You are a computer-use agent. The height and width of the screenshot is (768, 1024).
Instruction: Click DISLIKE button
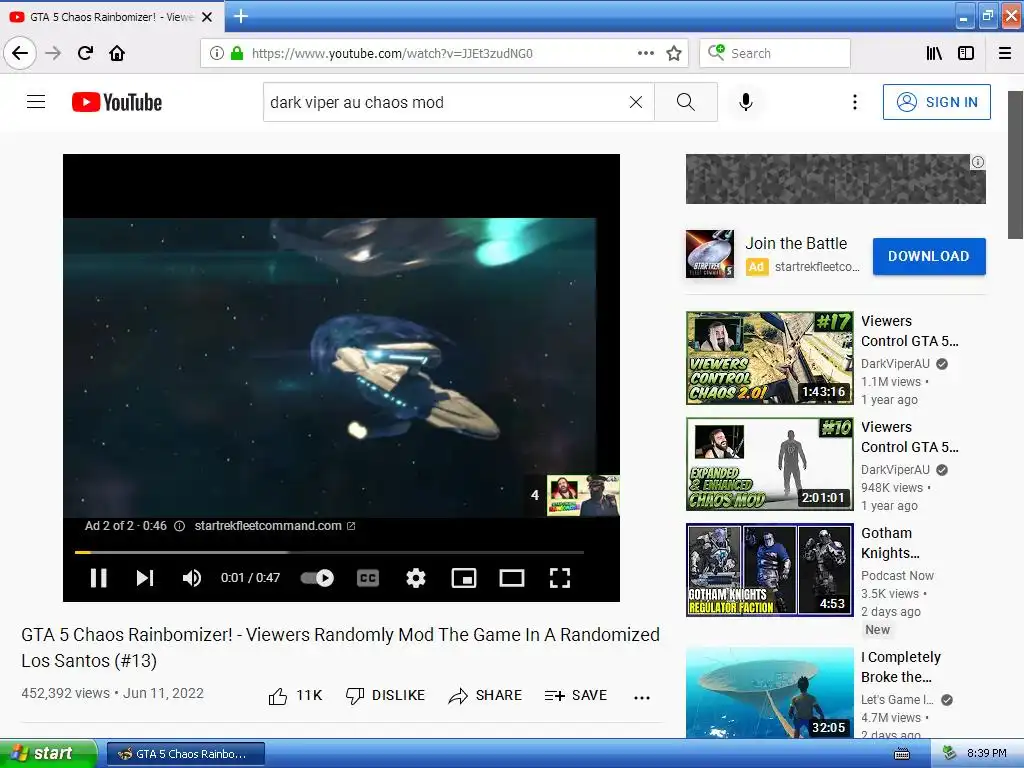pos(385,696)
